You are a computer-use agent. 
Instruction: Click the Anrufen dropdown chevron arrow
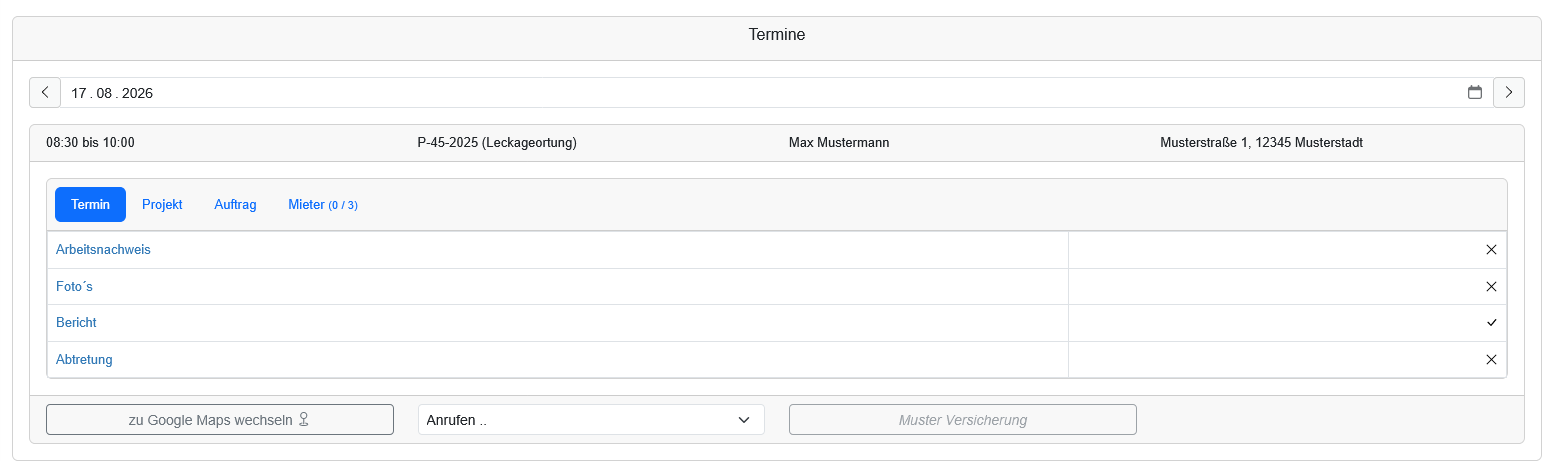743,420
